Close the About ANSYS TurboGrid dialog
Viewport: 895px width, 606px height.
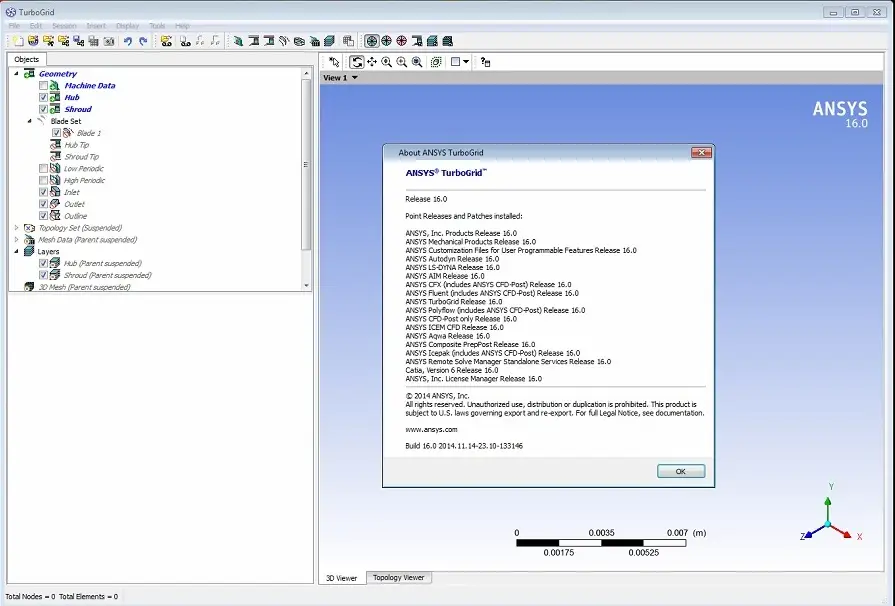701,152
